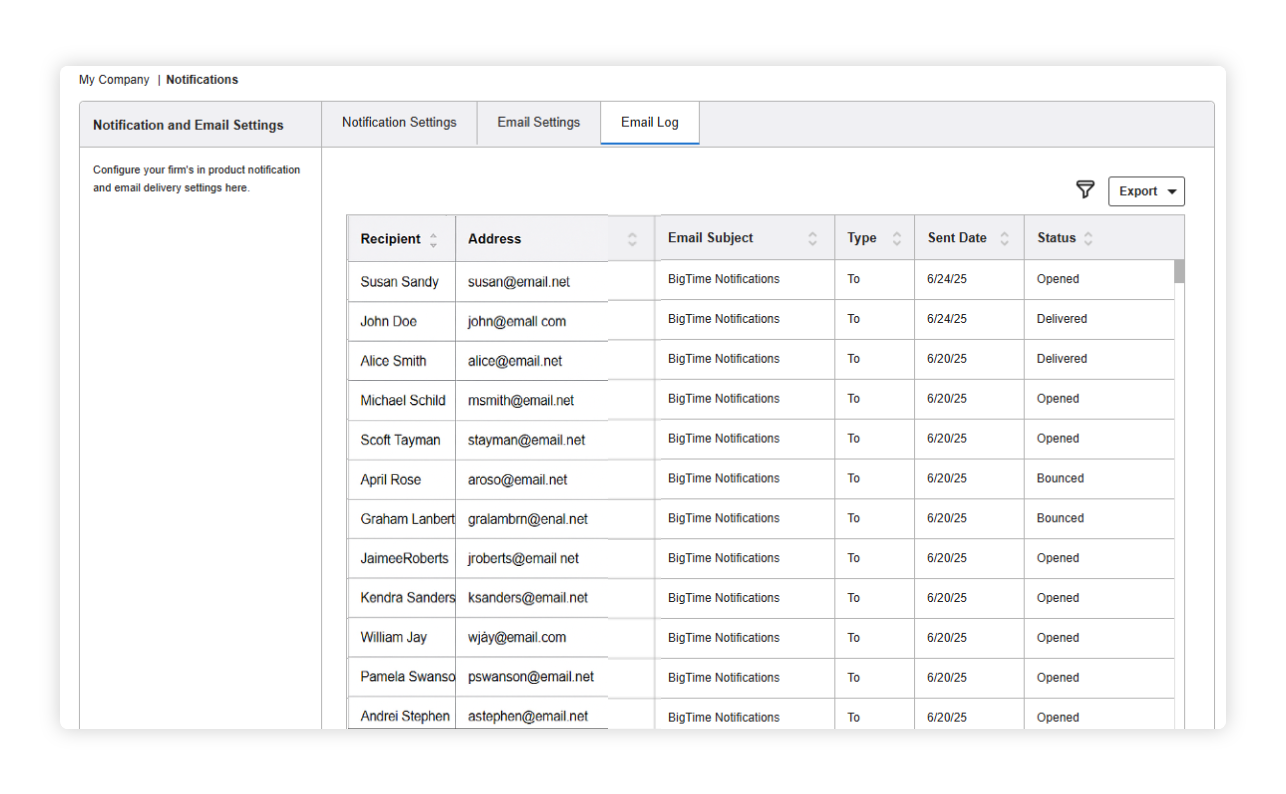Click address jroberts@email.net
This screenshot has height=794, width=1286.
click(x=524, y=558)
